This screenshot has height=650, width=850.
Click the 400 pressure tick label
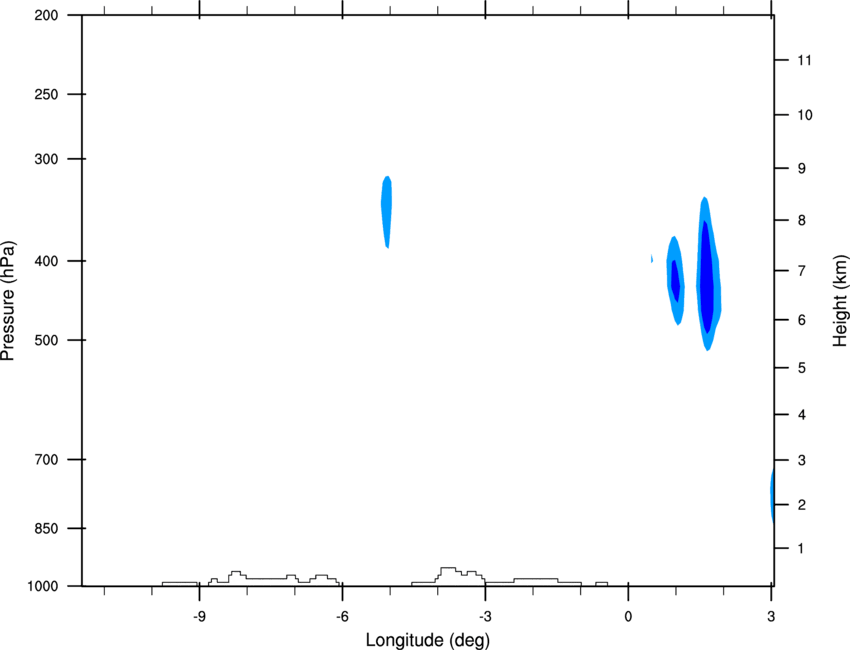pos(46,261)
